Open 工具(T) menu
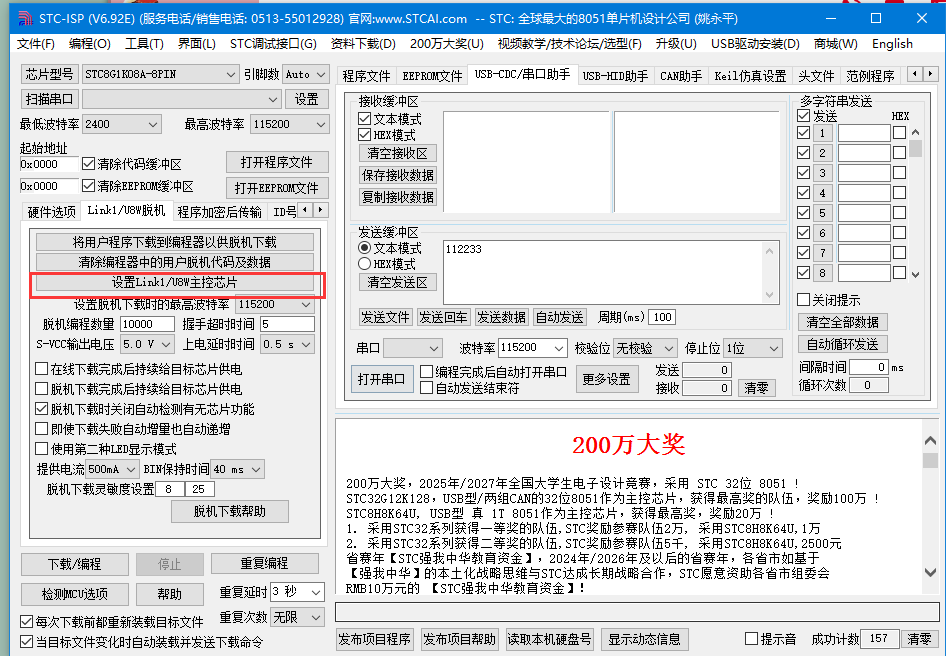The image size is (946, 656). pyautogui.click(x=144, y=43)
